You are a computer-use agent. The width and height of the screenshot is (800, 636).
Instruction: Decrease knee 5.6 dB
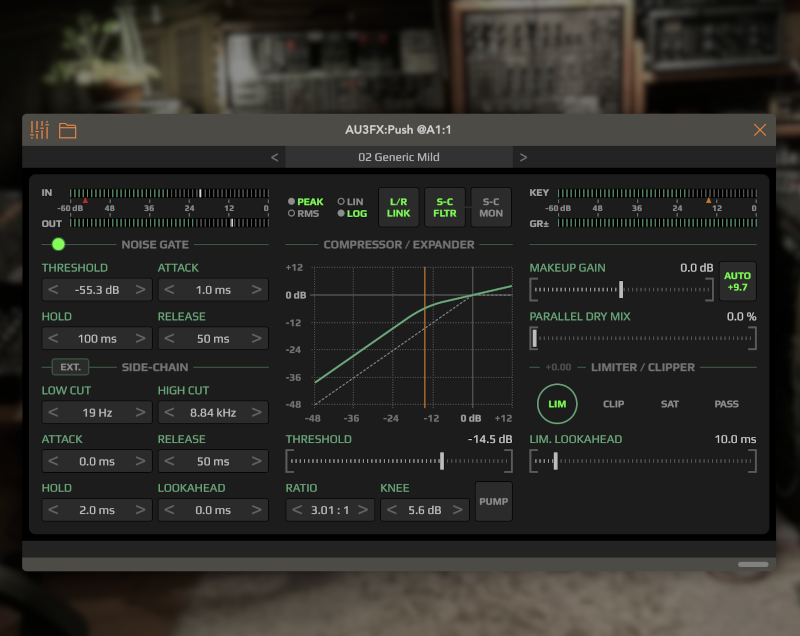pos(392,510)
